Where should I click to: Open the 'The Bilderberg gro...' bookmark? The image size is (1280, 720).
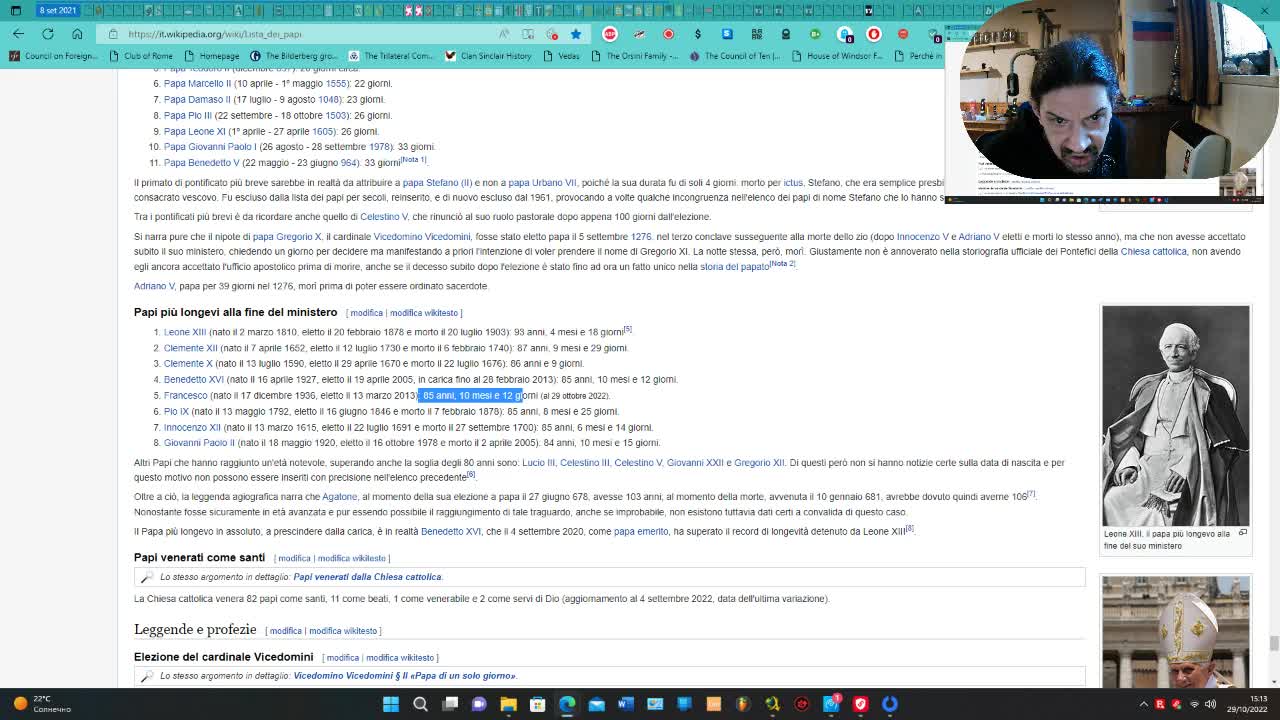[293, 56]
